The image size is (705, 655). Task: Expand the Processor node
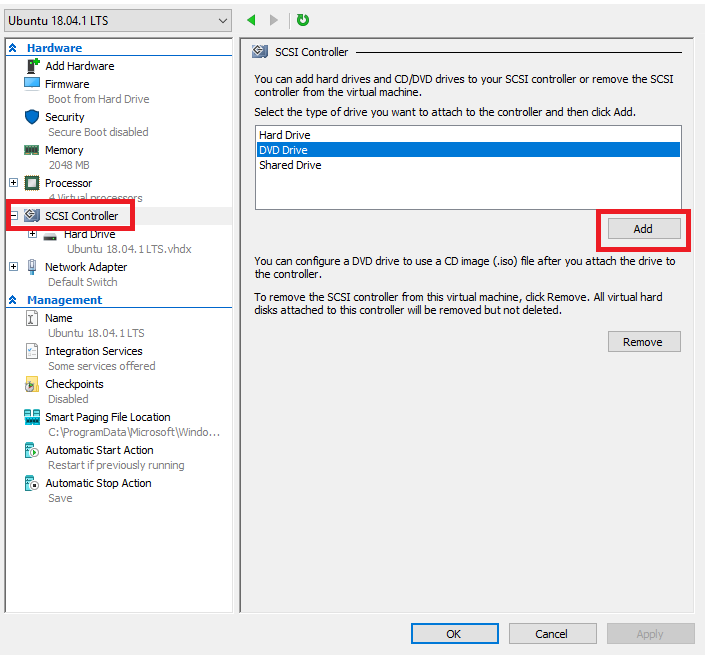coord(13,183)
